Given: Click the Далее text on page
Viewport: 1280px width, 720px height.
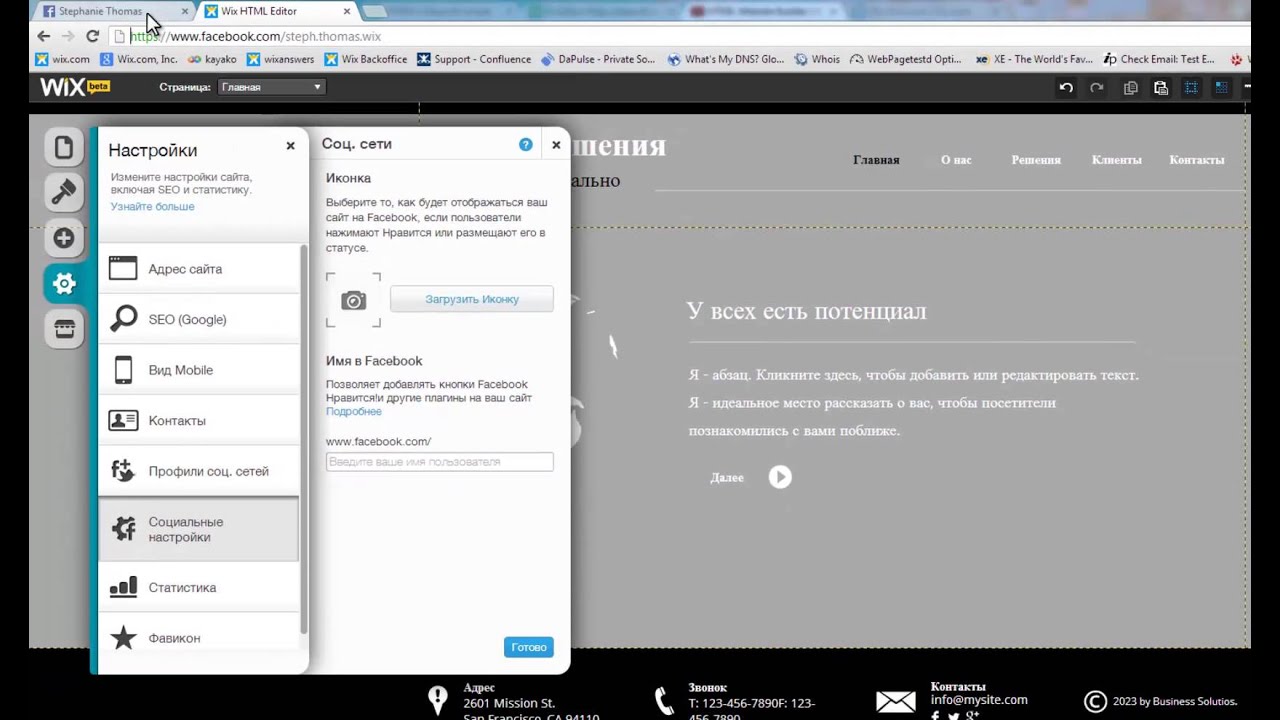Looking at the screenshot, I should [x=727, y=478].
